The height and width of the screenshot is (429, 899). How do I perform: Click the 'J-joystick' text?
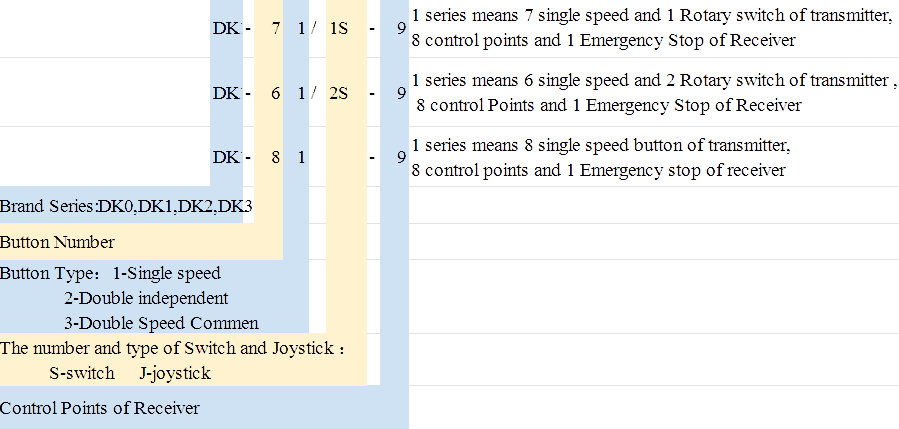175,374
